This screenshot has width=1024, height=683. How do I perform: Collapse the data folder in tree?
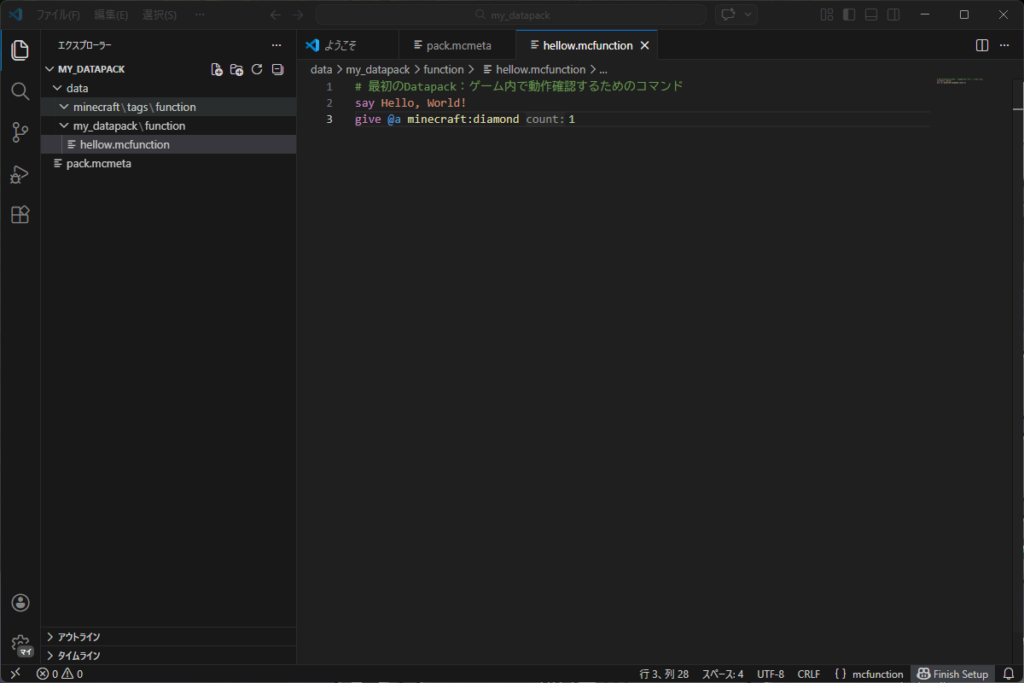pyautogui.click(x=77, y=88)
